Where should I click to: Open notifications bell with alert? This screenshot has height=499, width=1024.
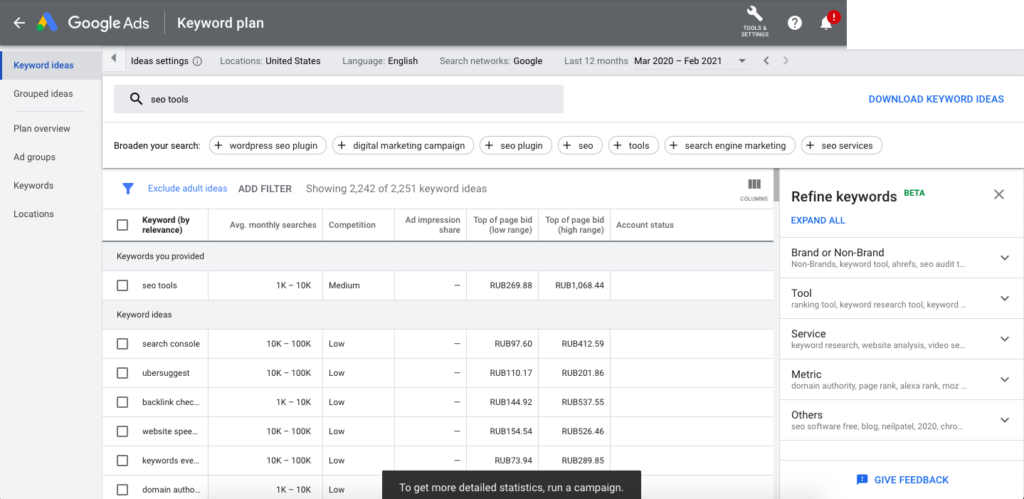(827, 22)
